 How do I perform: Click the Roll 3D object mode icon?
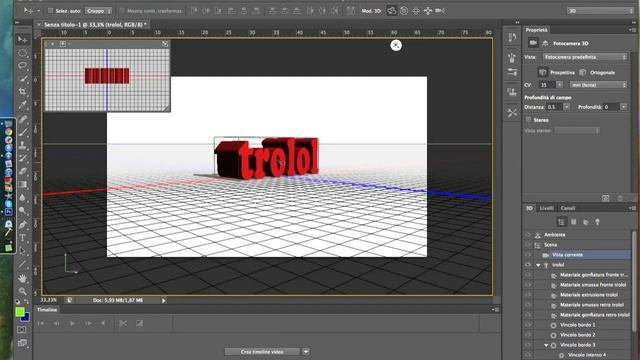pos(404,11)
